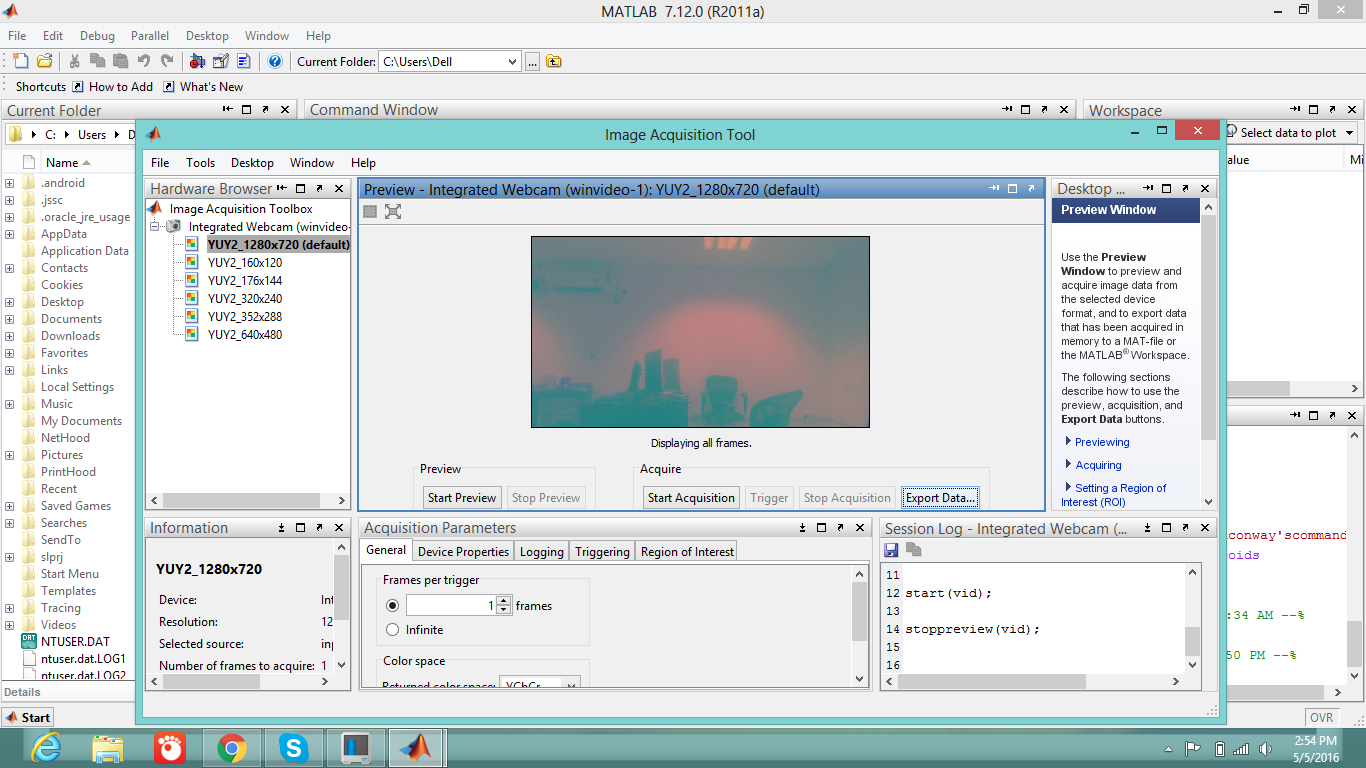Open Google Chrome from taskbar
The image size is (1366, 768).
[232, 748]
